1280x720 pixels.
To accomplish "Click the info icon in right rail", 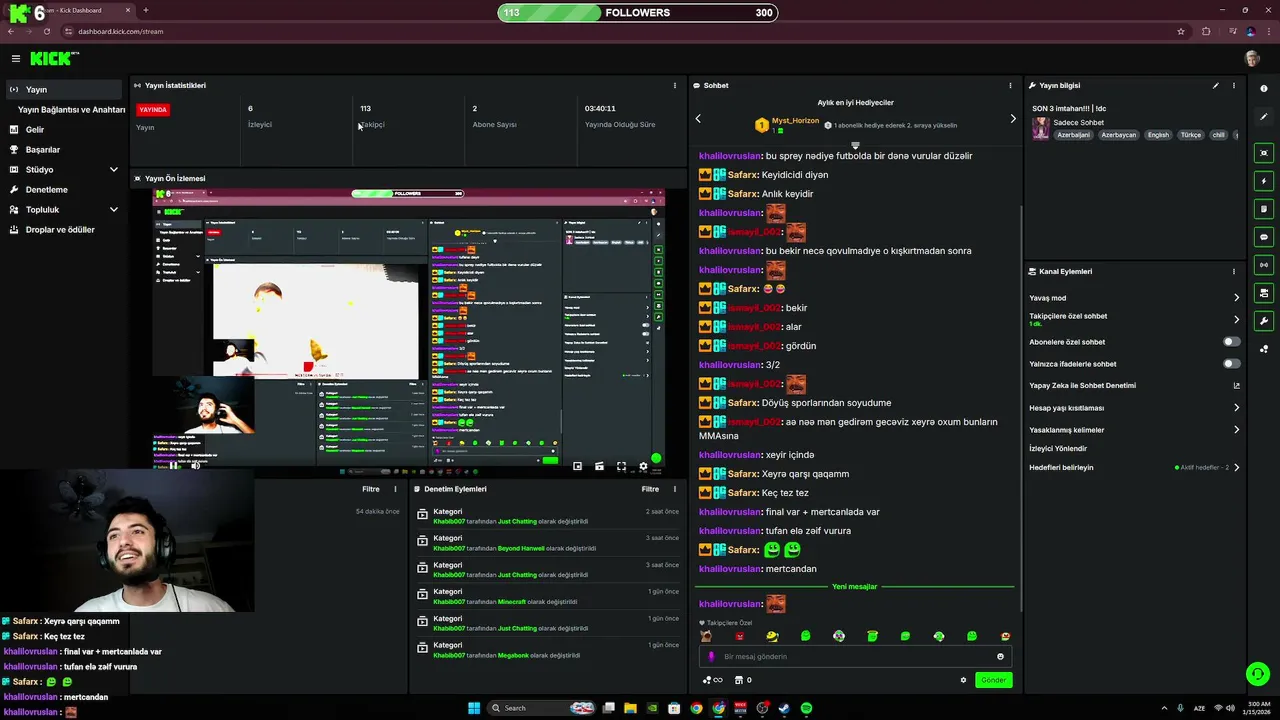I will point(1264,89).
